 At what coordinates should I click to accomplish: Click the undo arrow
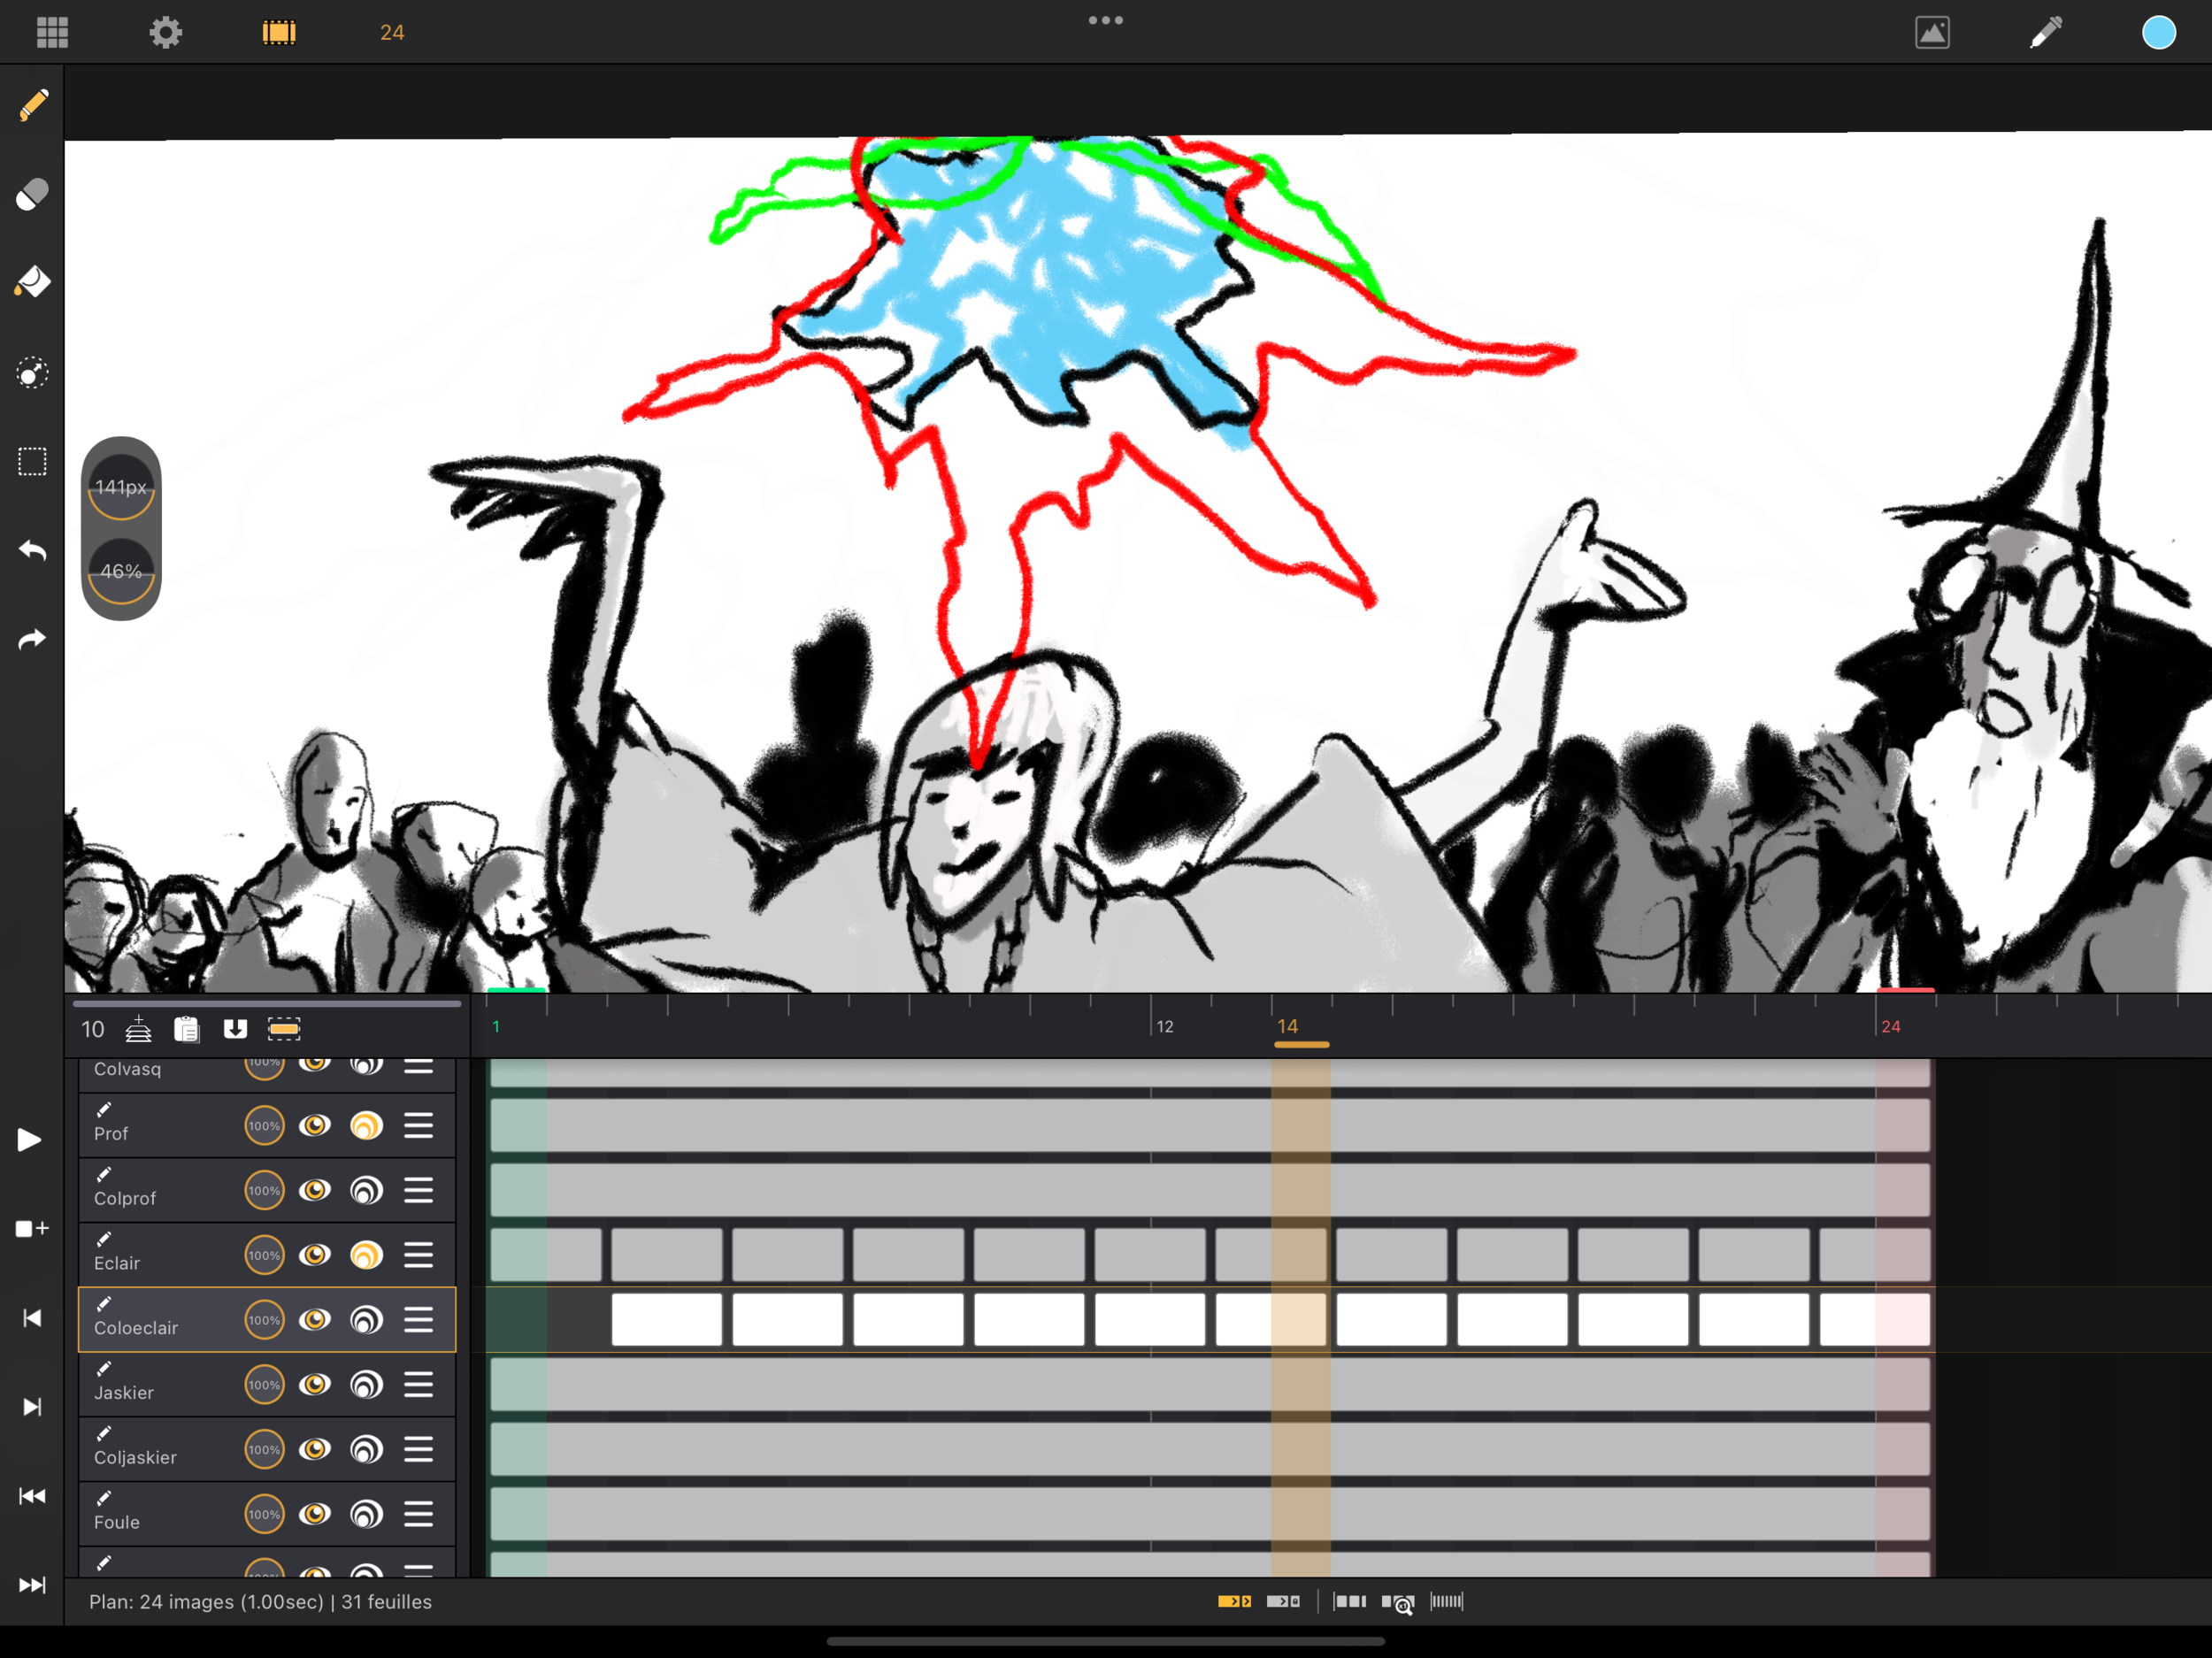point(32,550)
